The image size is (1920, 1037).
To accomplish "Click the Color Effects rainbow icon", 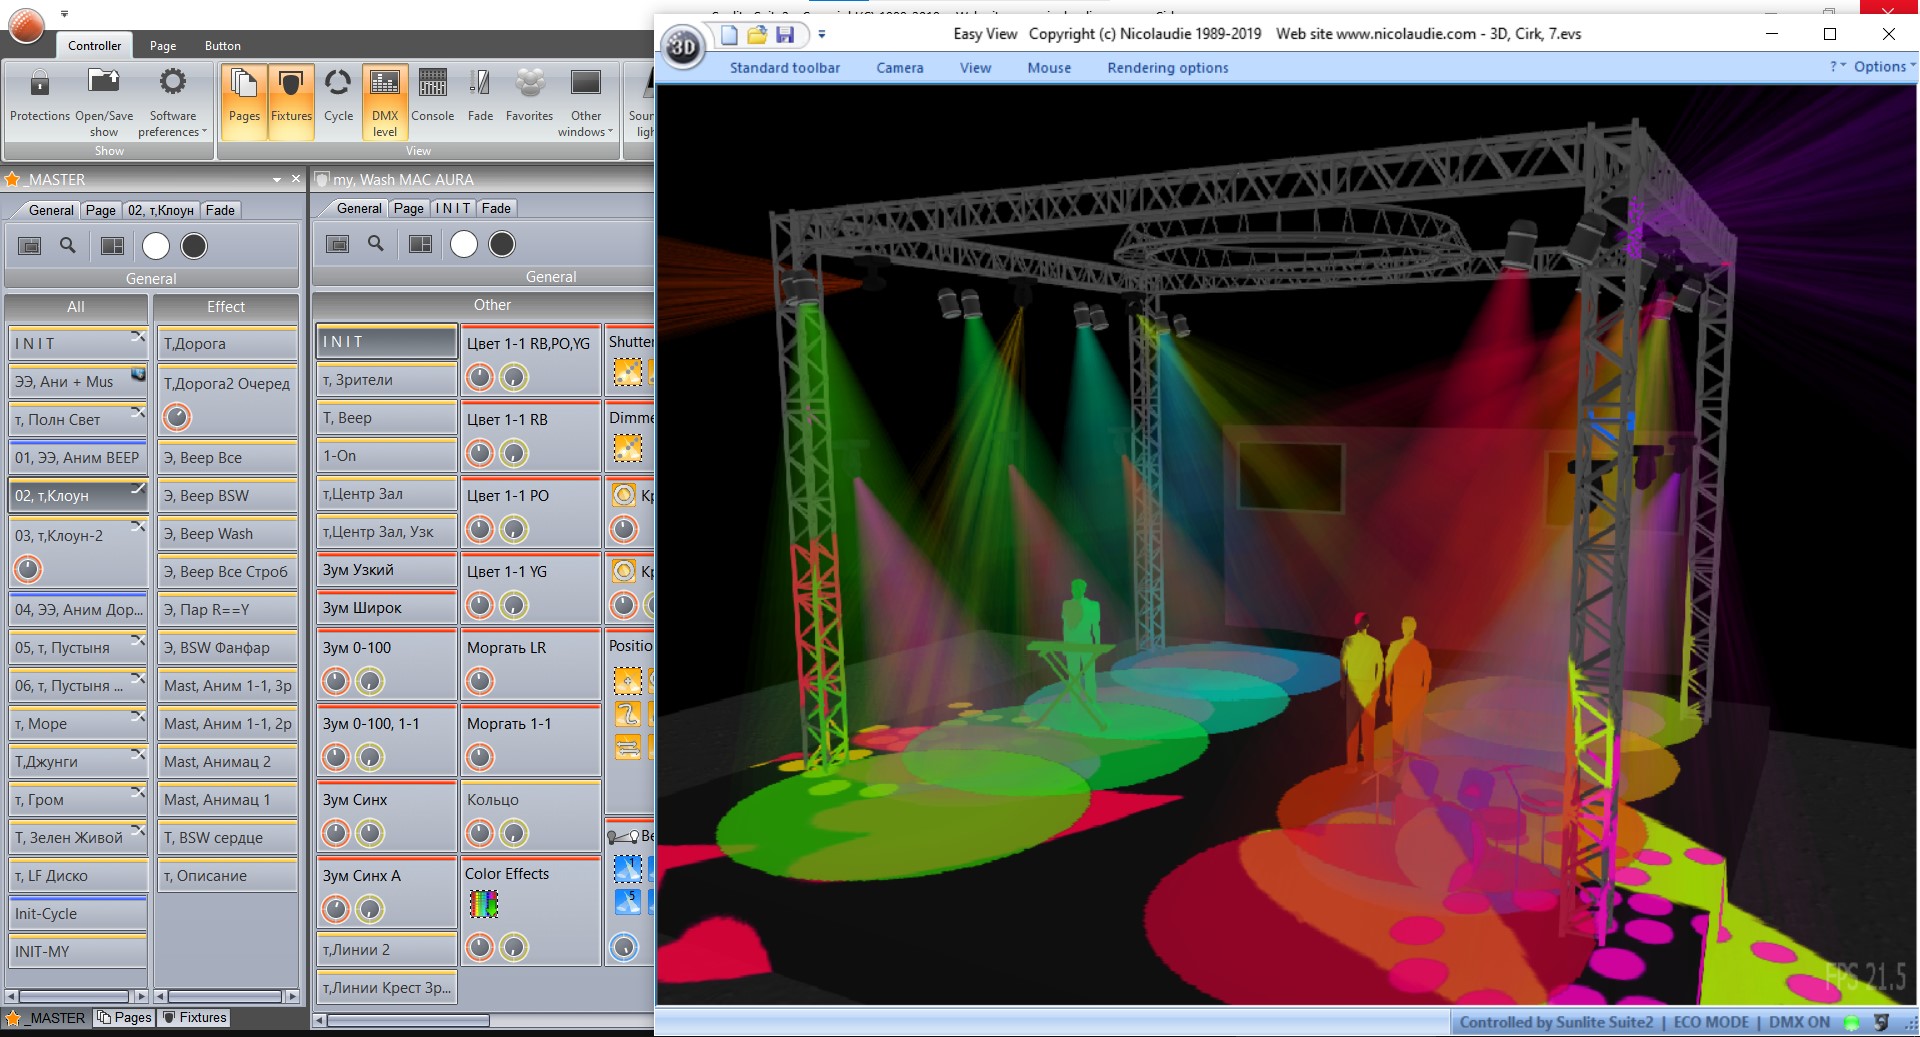I will pyautogui.click(x=484, y=904).
